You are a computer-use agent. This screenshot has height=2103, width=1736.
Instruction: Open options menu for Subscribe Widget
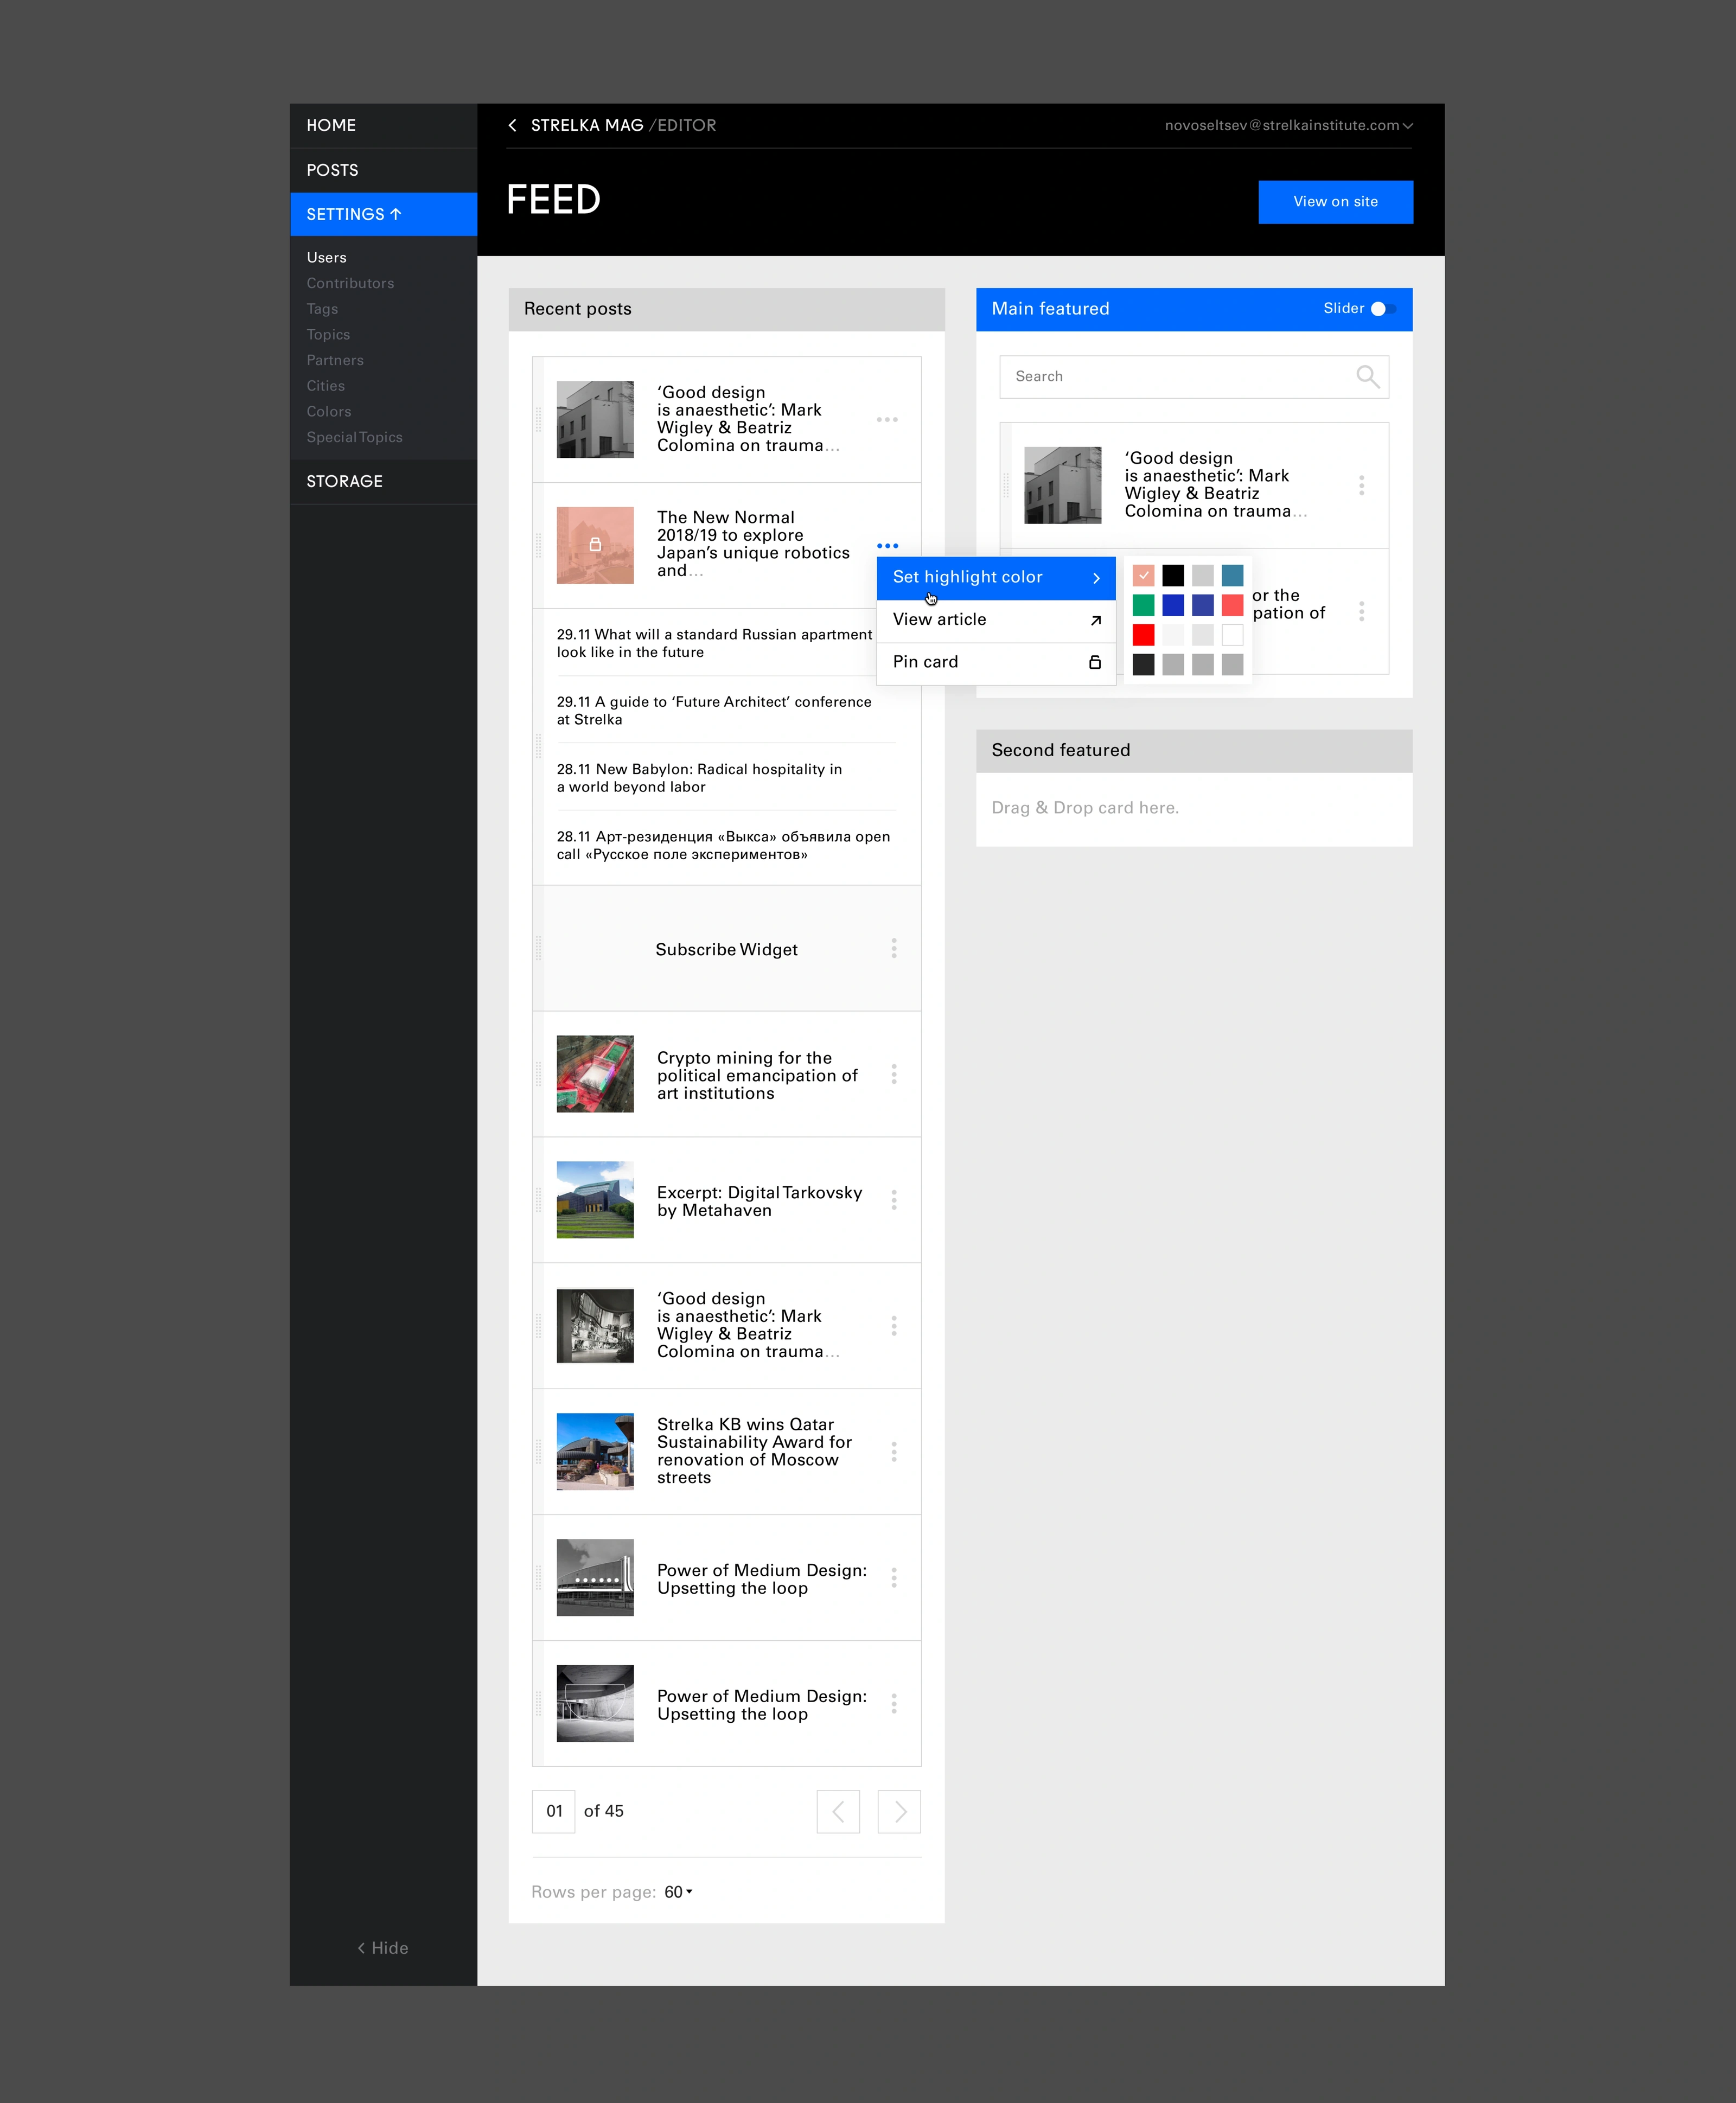[894, 948]
